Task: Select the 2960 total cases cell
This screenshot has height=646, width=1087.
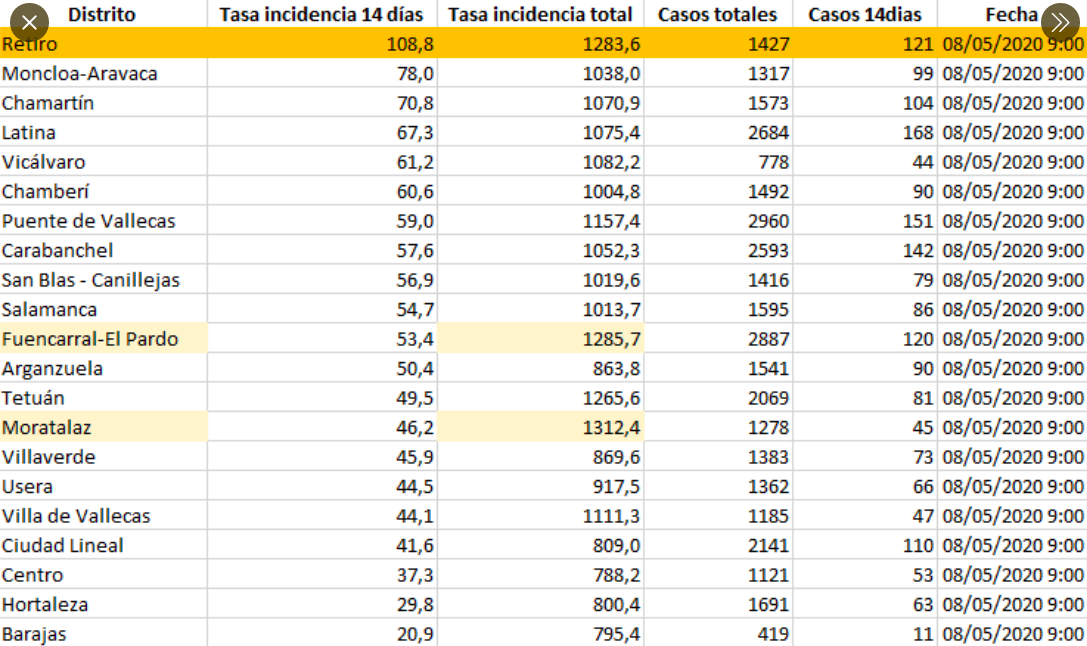Action: coord(718,220)
